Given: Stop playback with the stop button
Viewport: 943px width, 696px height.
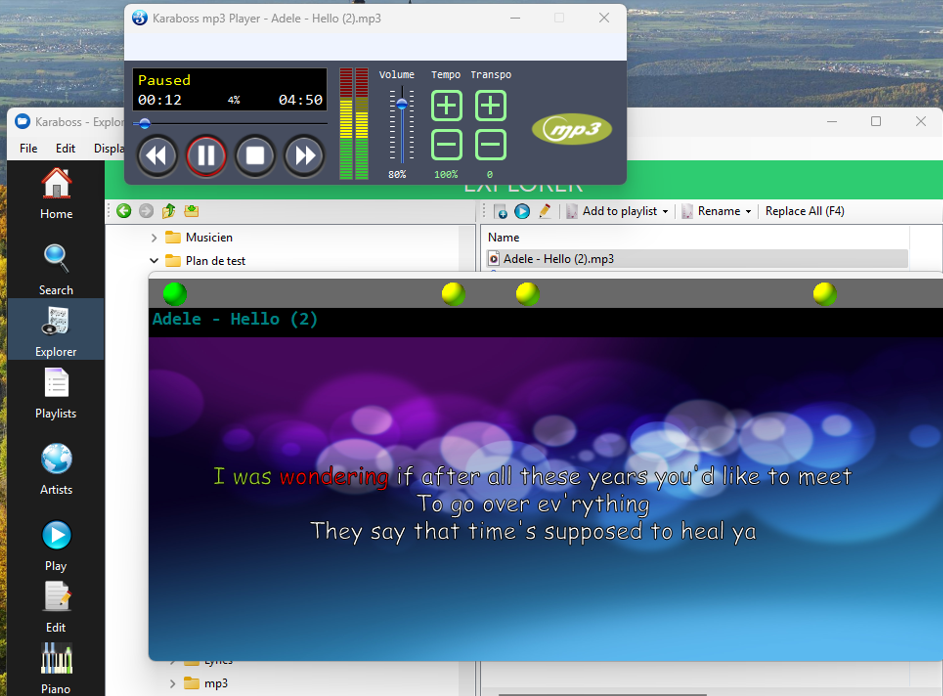Looking at the screenshot, I should coord(255,156).
